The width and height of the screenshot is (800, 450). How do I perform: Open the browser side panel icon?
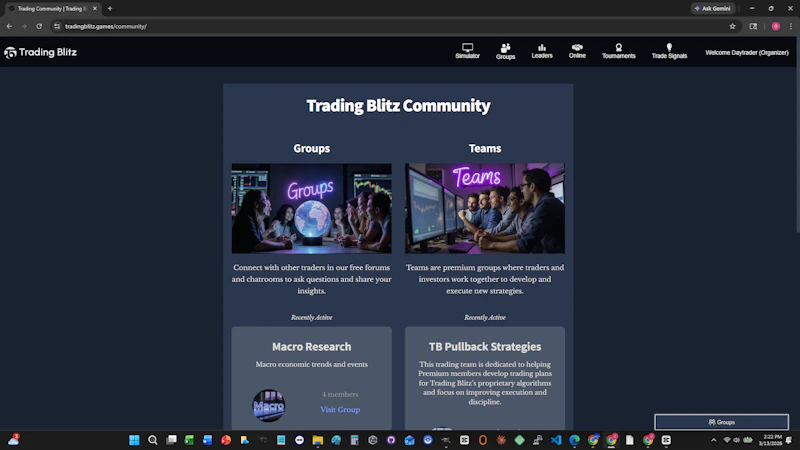coord(753,26)
